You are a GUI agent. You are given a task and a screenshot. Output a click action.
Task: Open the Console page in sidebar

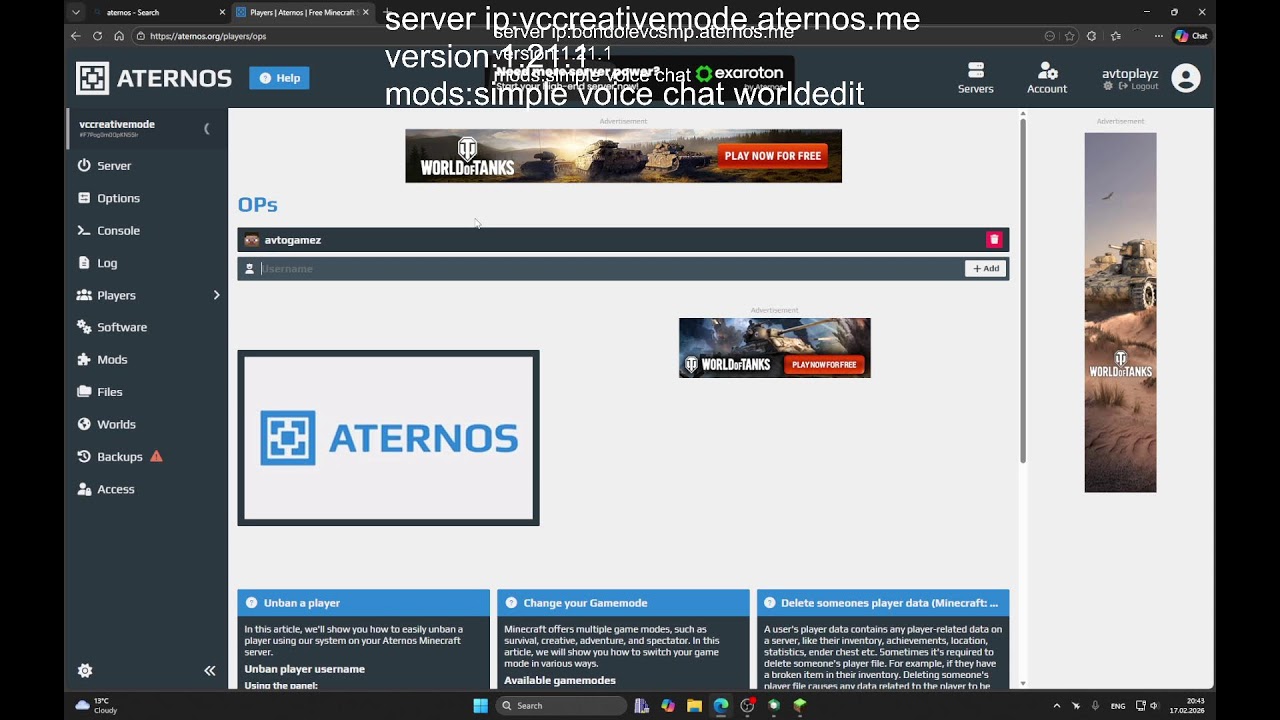118,230
